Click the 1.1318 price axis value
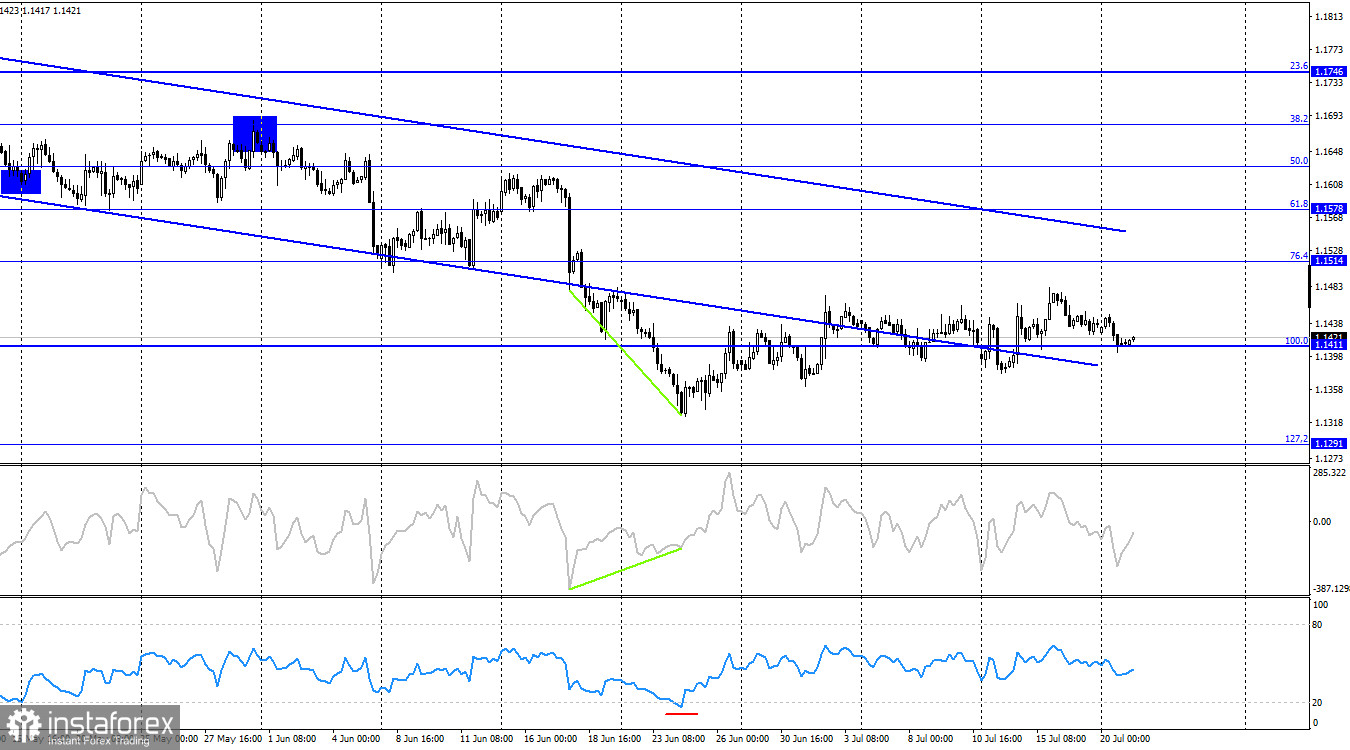Image resolution: width=1350 pixels, height=750 pixels. [x=1329, y=423]
